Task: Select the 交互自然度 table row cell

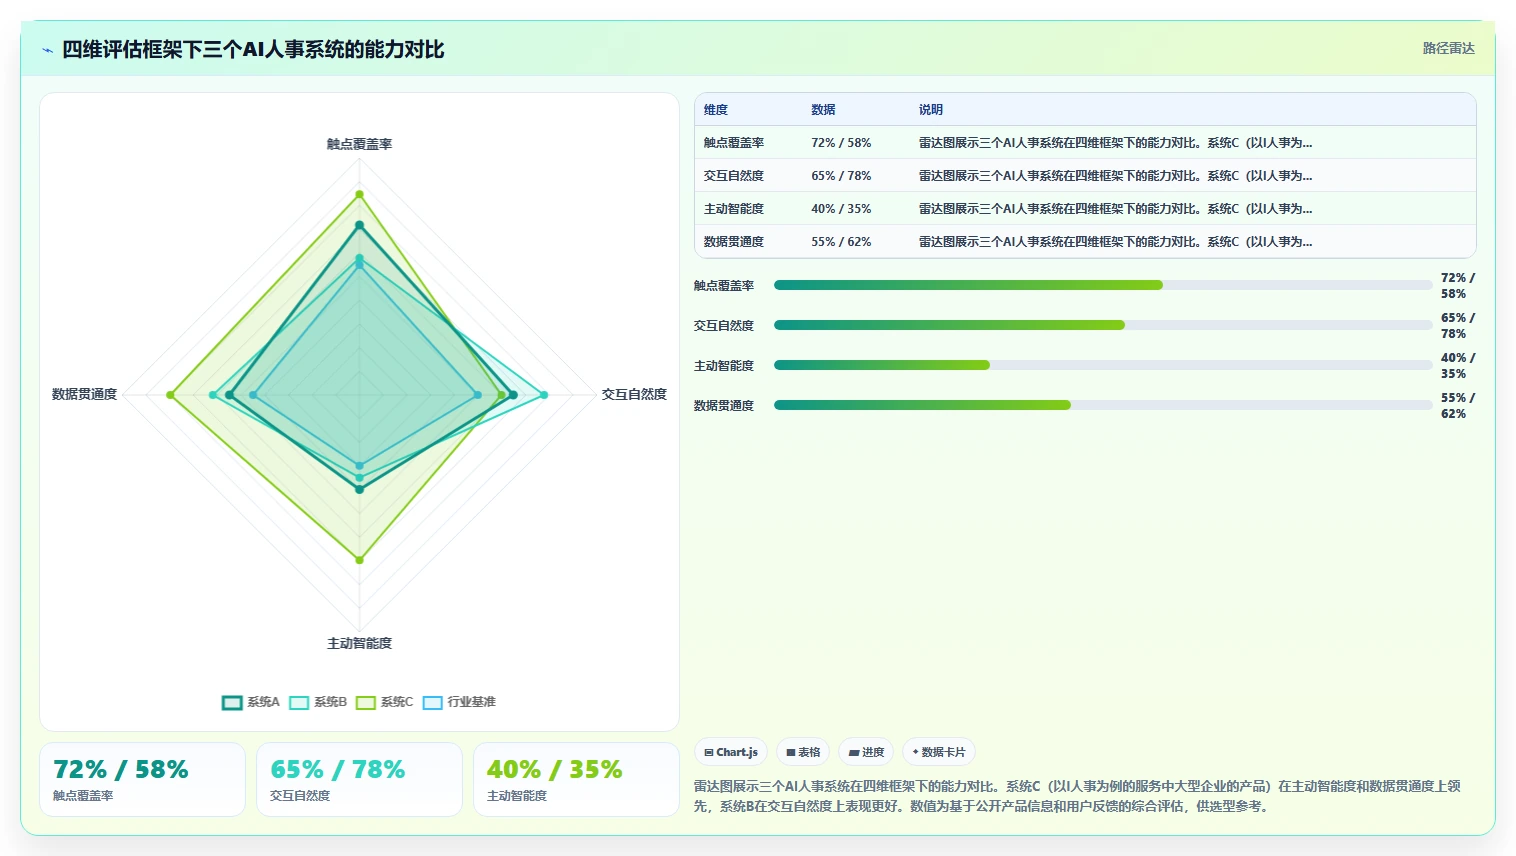Action: click(734, 176)
